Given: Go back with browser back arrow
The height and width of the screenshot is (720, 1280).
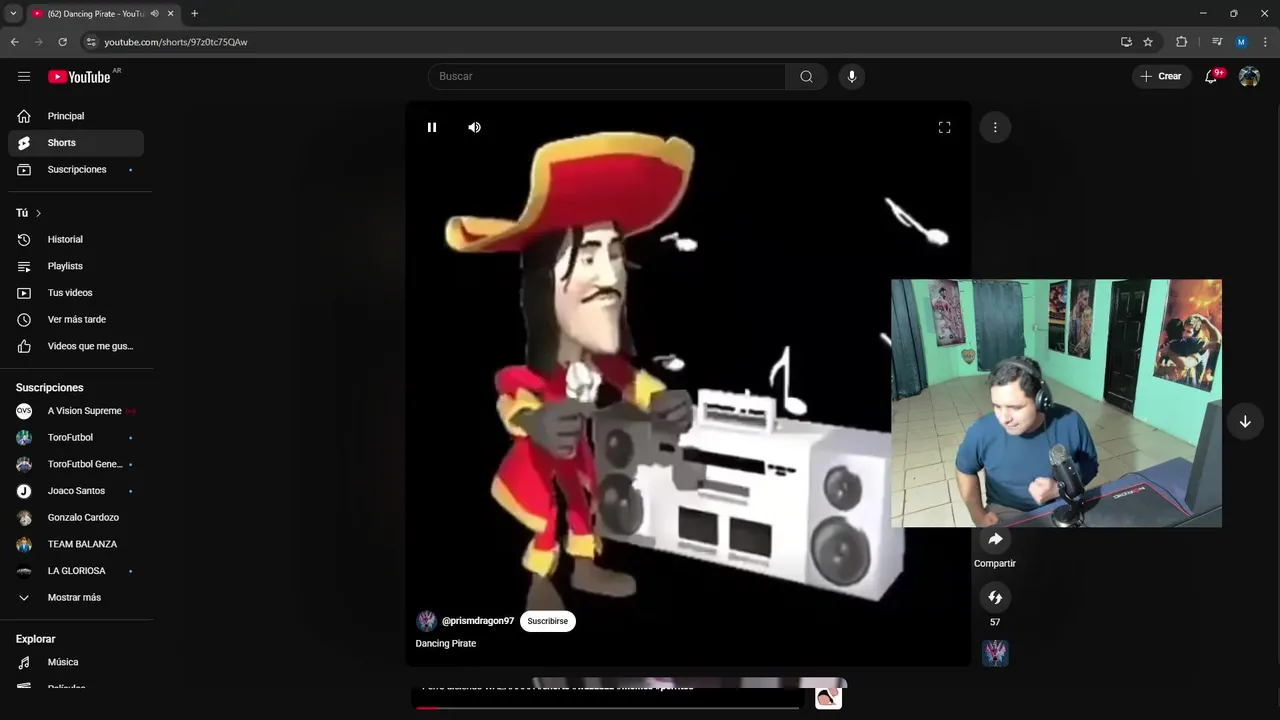Looking at the screenshot, I should (14, 42).
